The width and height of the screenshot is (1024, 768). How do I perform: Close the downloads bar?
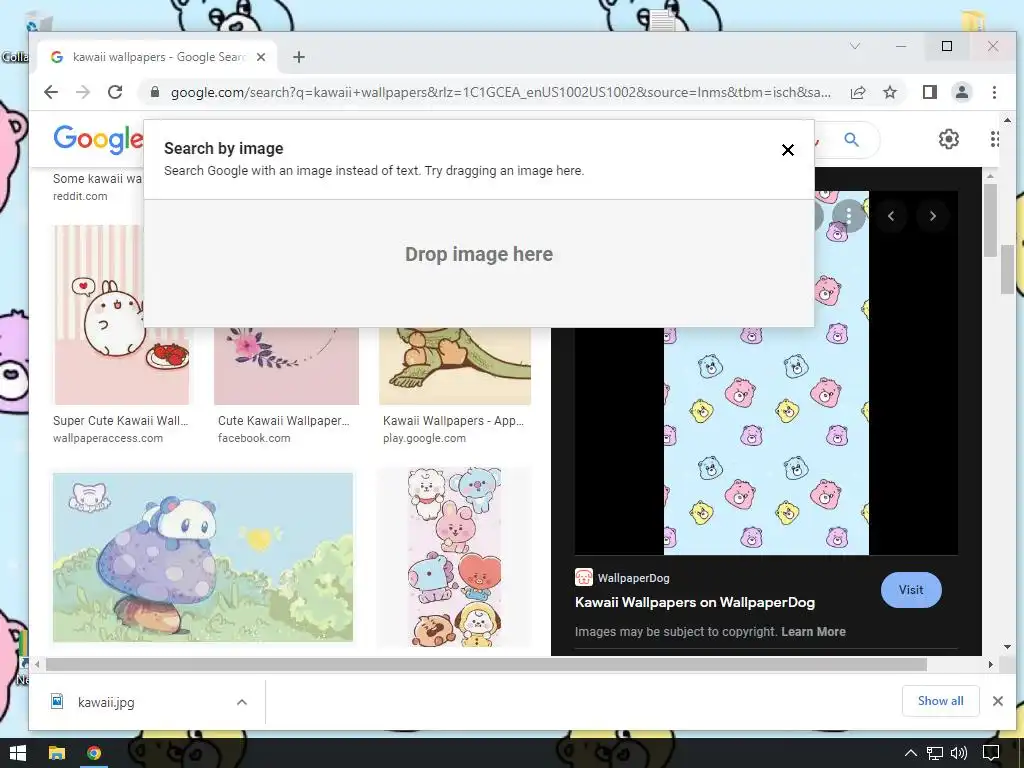(997, 701)
